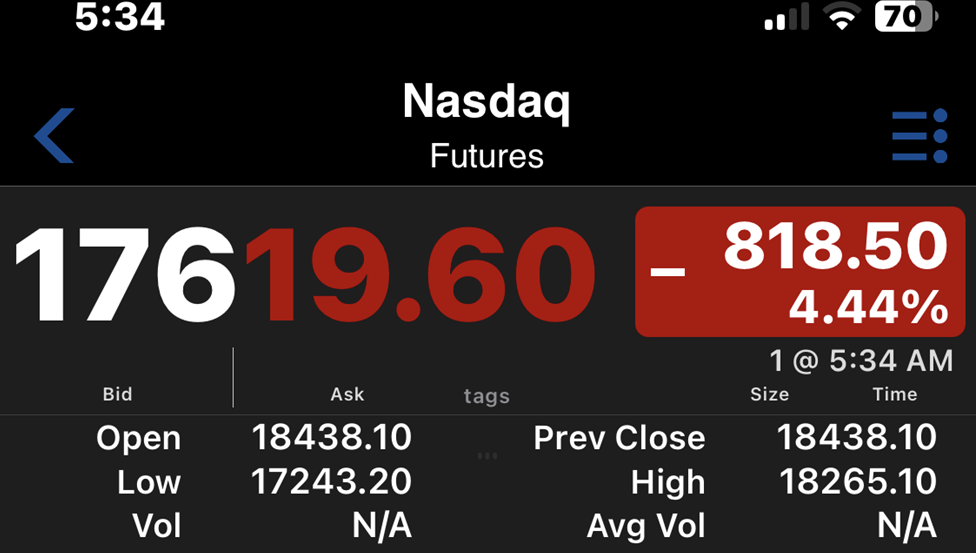
Task: Tap the Nasdaq title
Action: [486, 102]
